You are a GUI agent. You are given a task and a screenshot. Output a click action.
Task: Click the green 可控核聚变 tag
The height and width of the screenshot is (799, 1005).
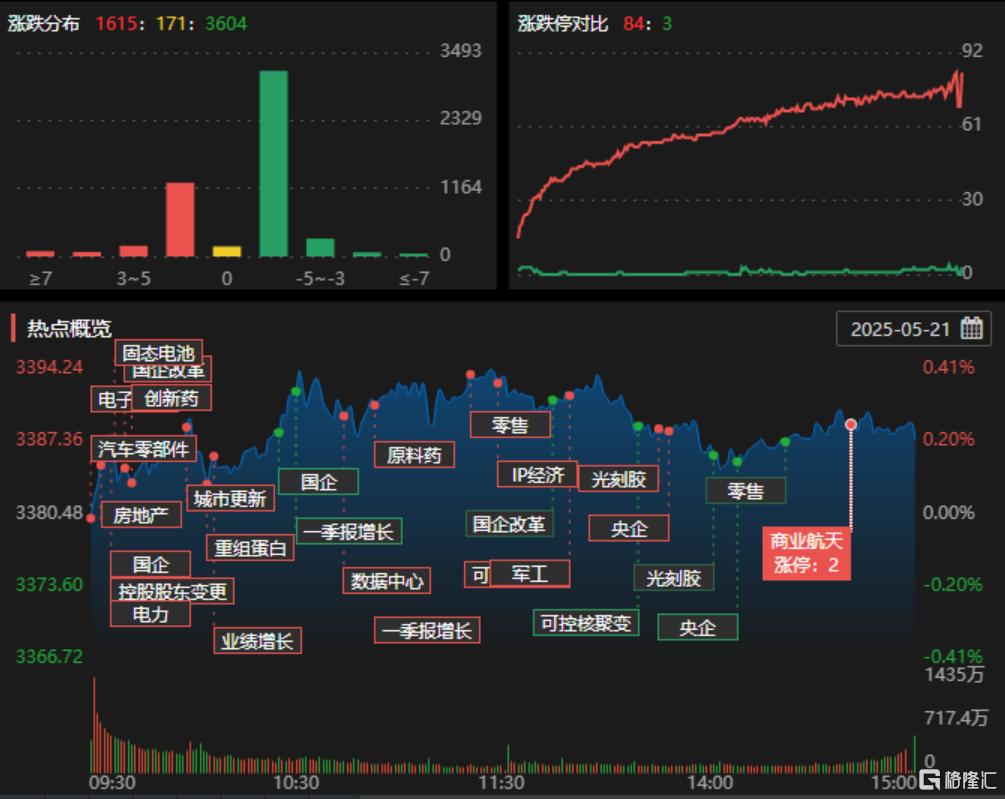[586, 622]
